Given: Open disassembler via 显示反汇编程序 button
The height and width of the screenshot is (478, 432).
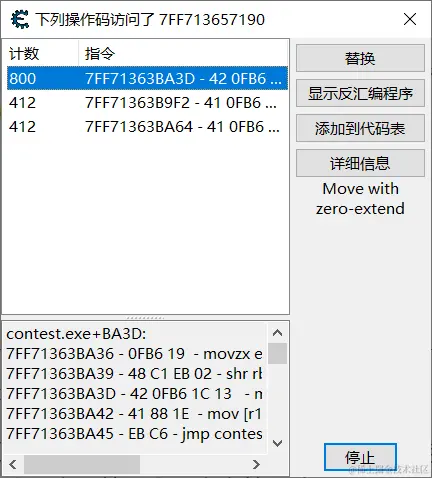Looking at the screenshot, I should tap(360, 93).
